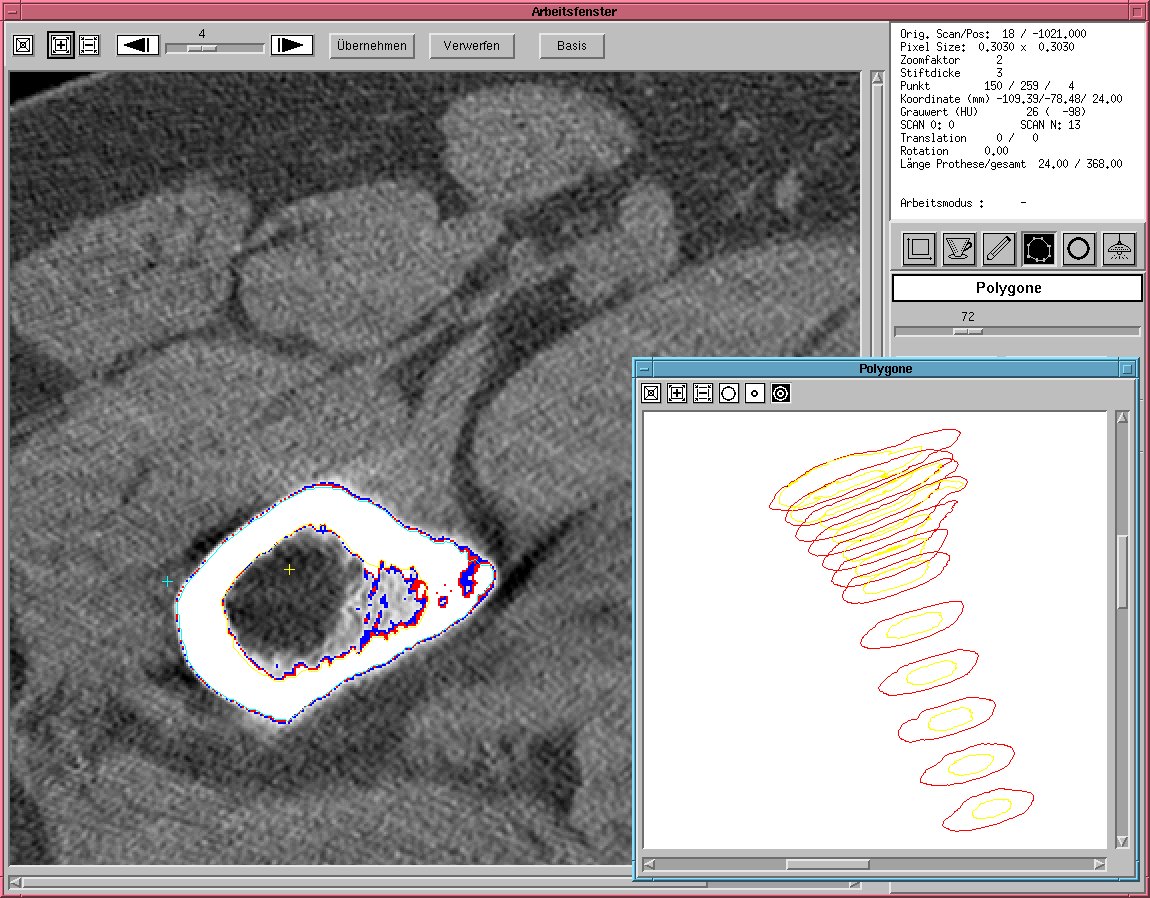This screenshot has height=898, width=1150.
Task: Click zoom out icon in Polygone window
Action: coord(703,393)
